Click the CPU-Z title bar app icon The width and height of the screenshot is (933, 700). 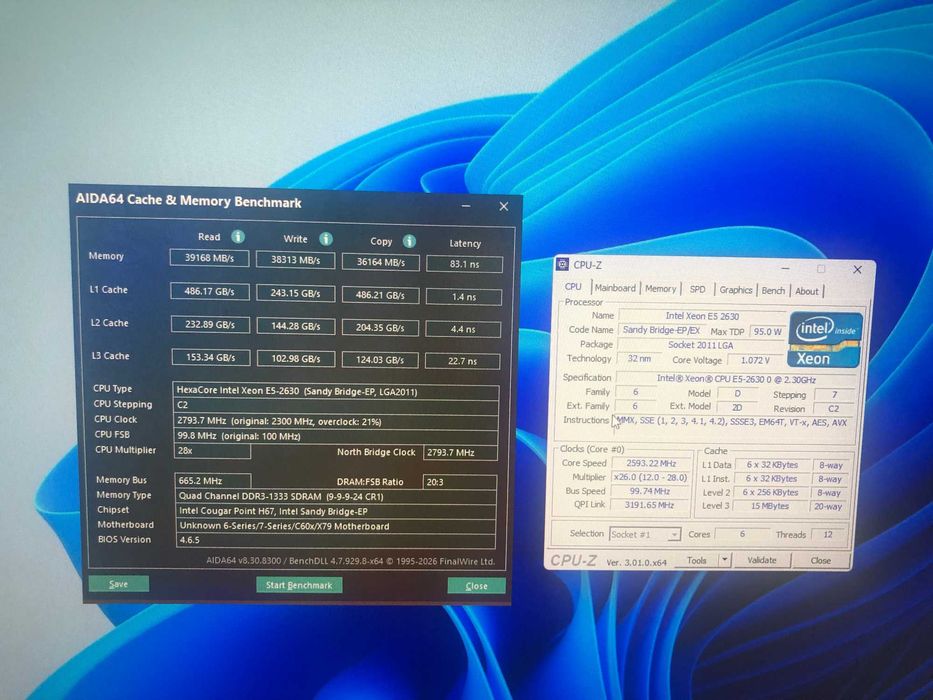coord(562,264)
